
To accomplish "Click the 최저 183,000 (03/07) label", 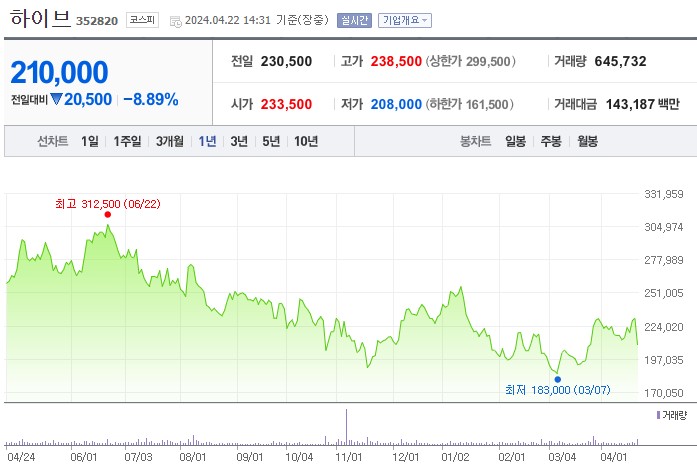I will [557, 390].
